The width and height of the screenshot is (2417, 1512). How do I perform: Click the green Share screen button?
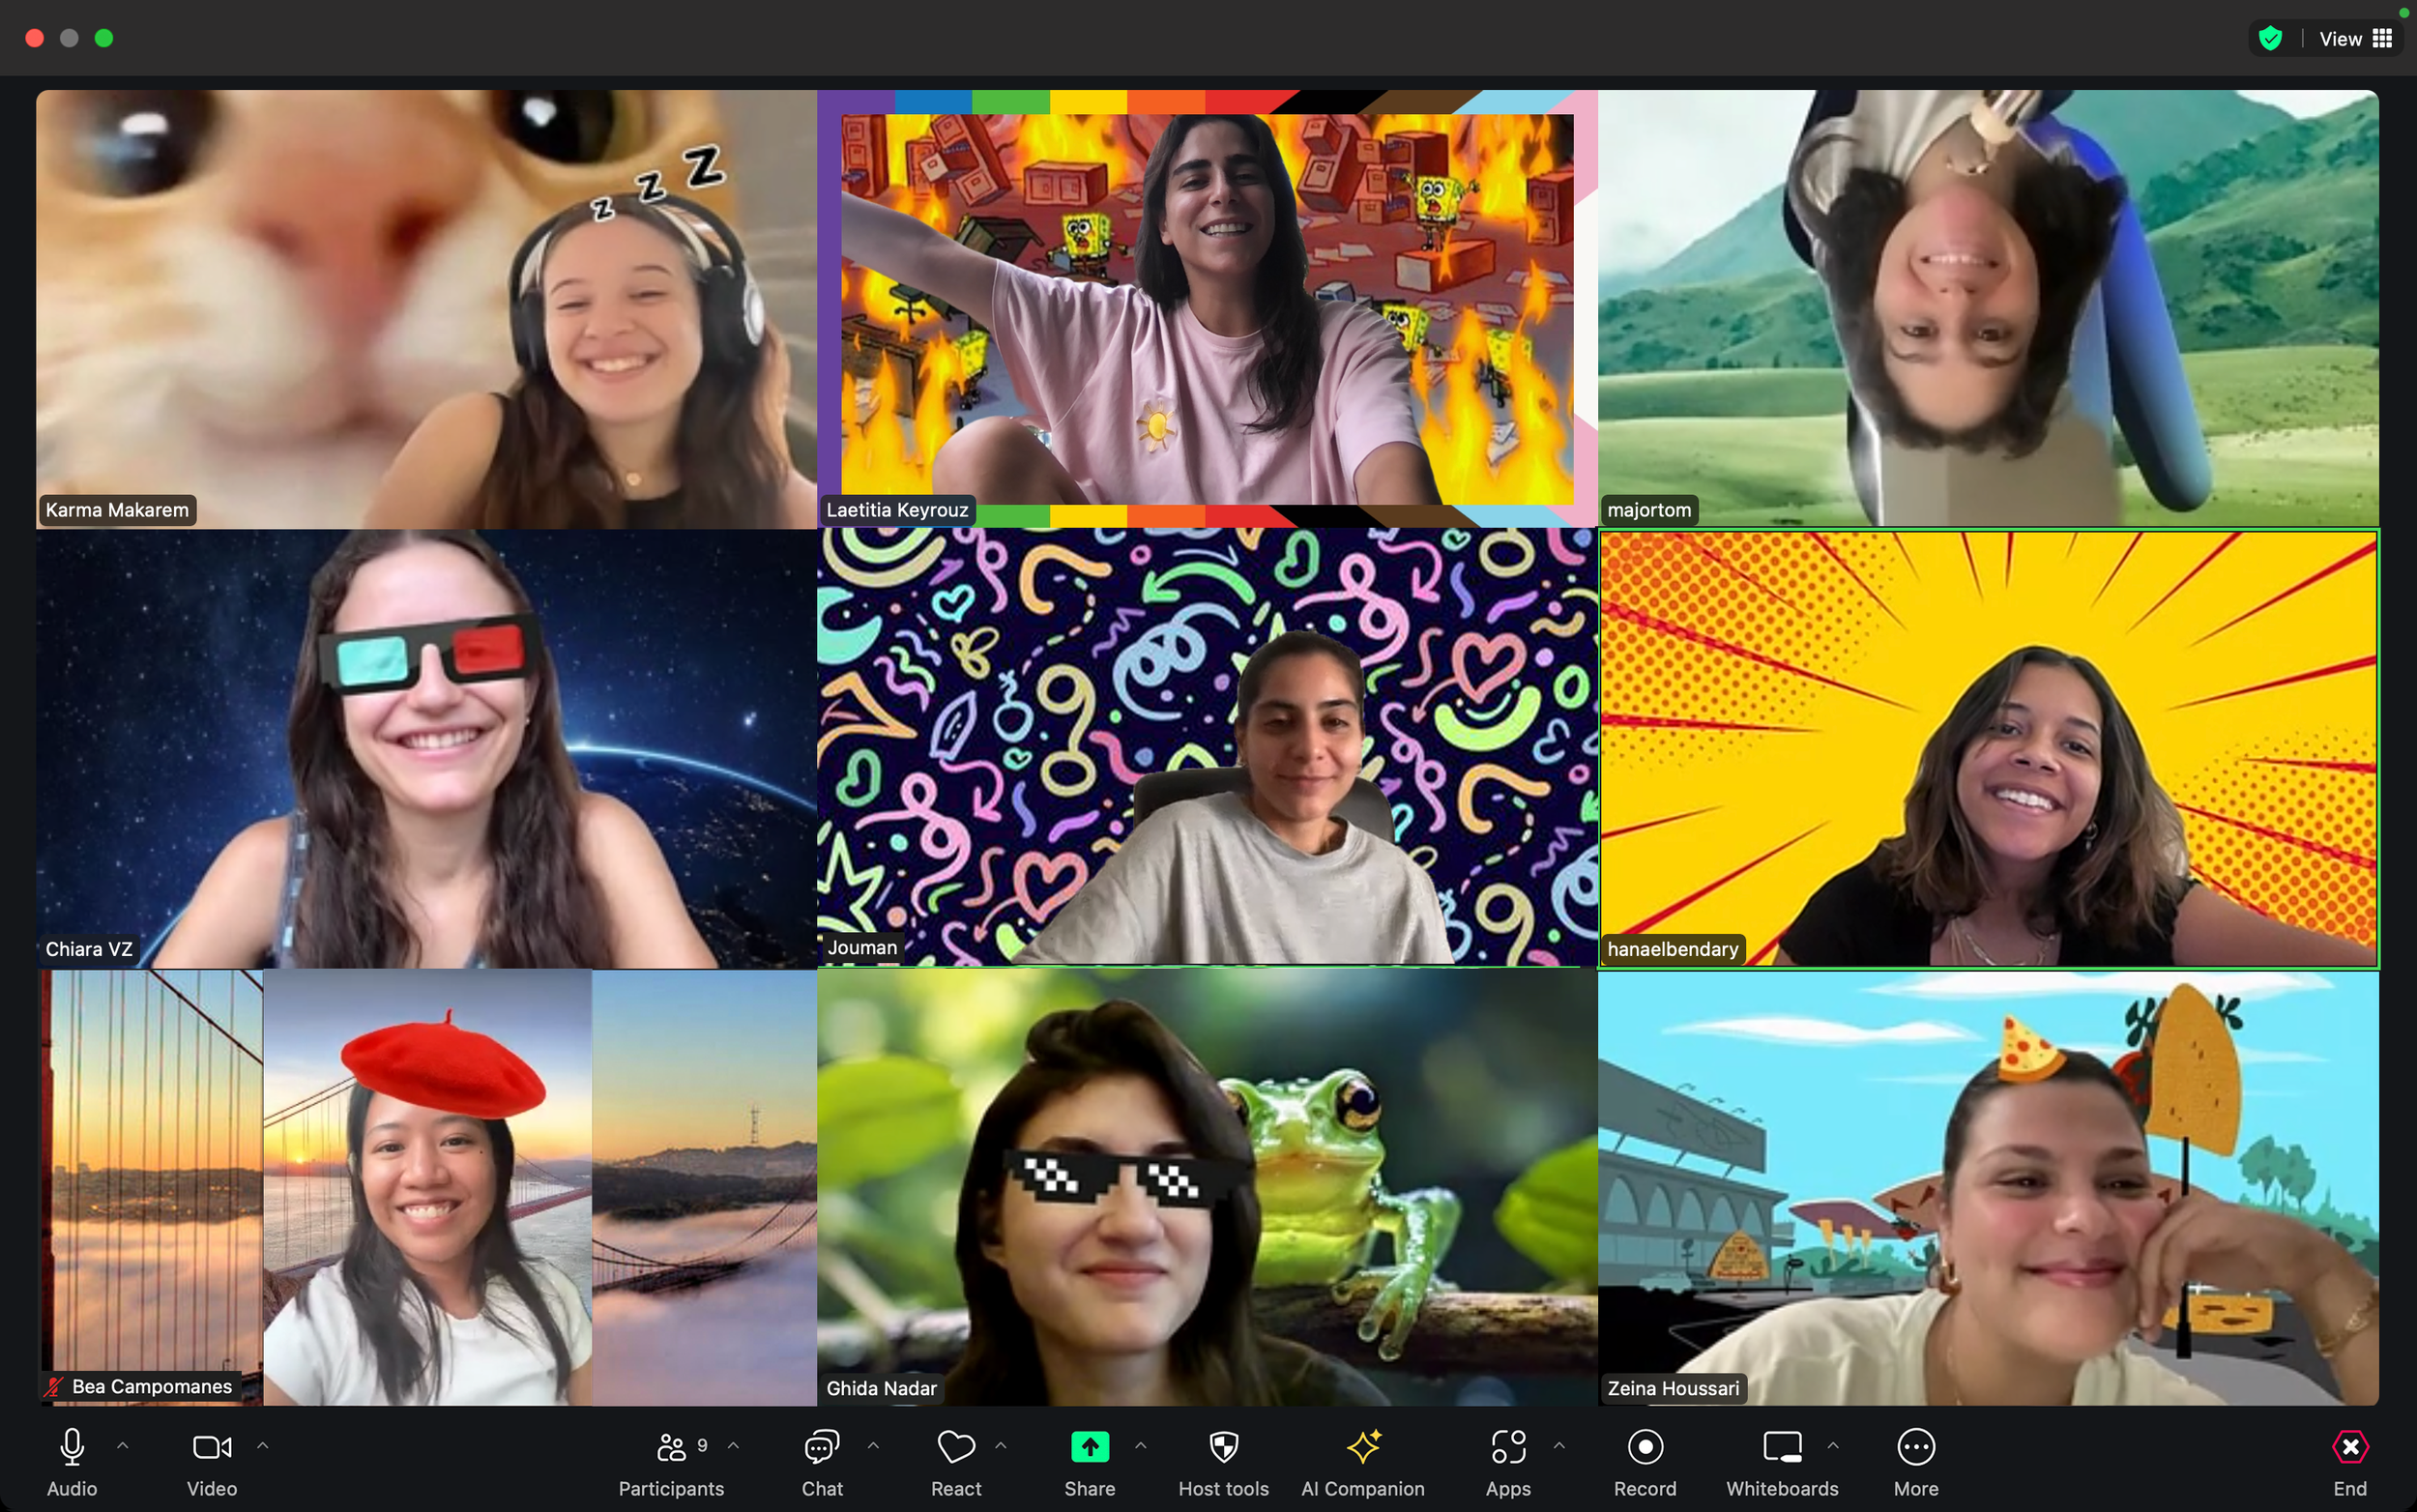pos(1089,1447)
